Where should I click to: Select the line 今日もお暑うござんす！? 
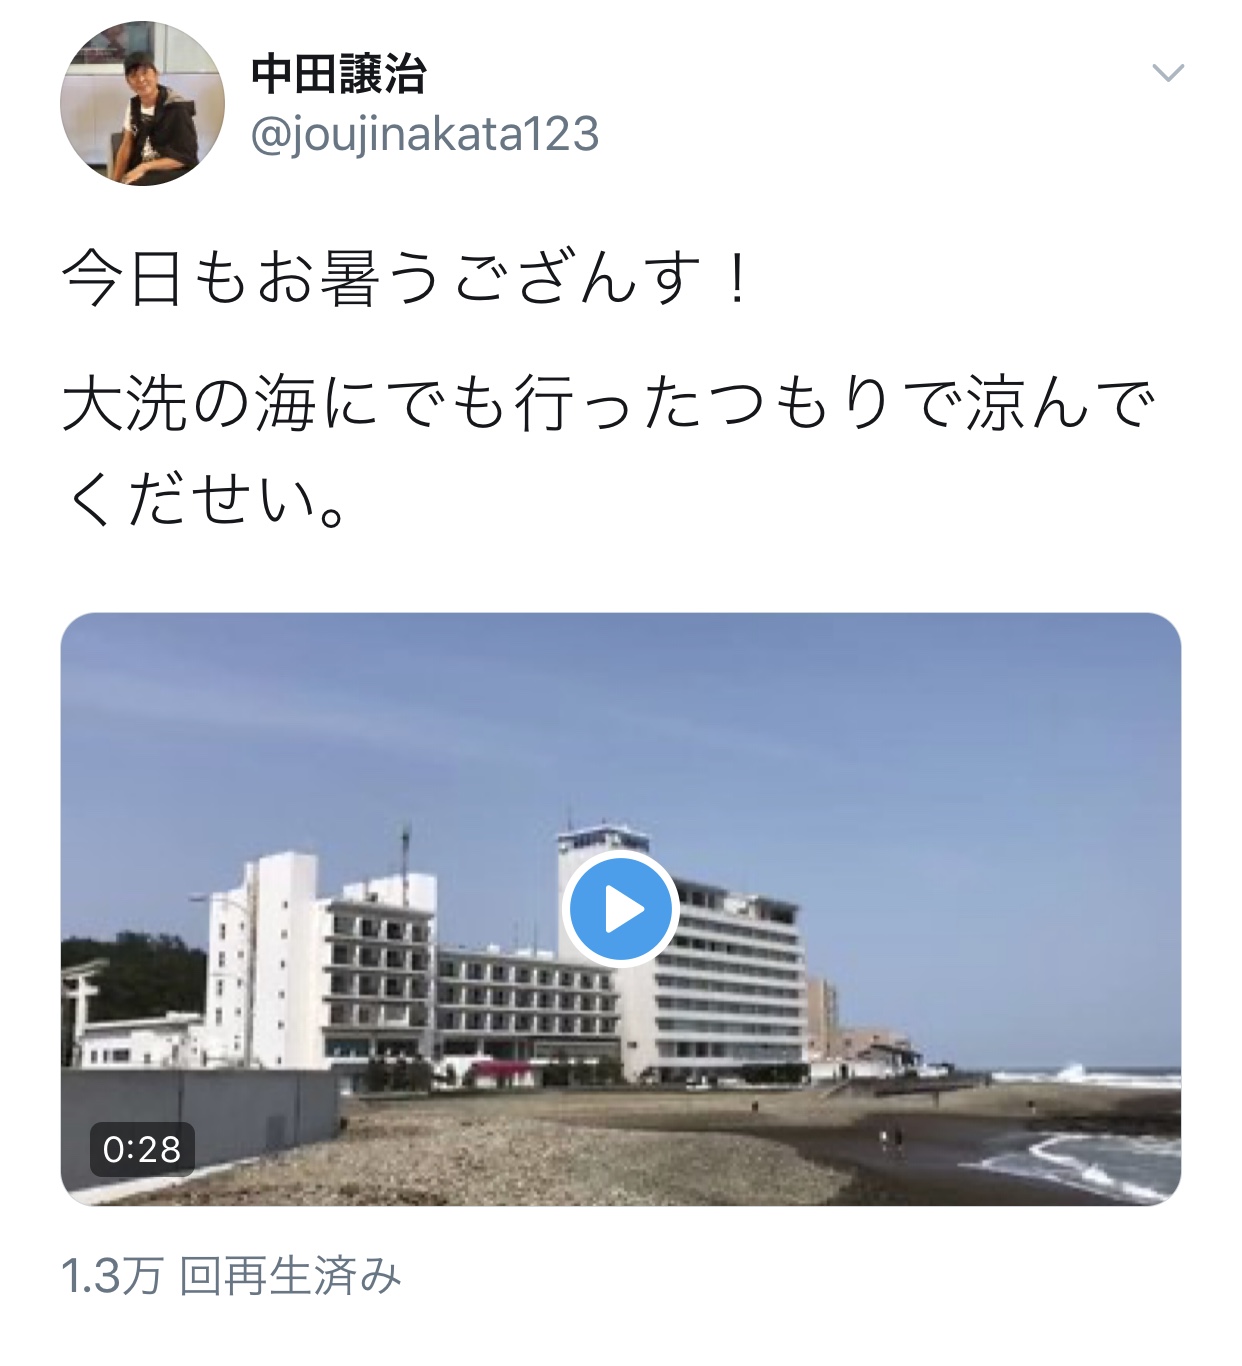pyautogui.click(x=408, y=279)
